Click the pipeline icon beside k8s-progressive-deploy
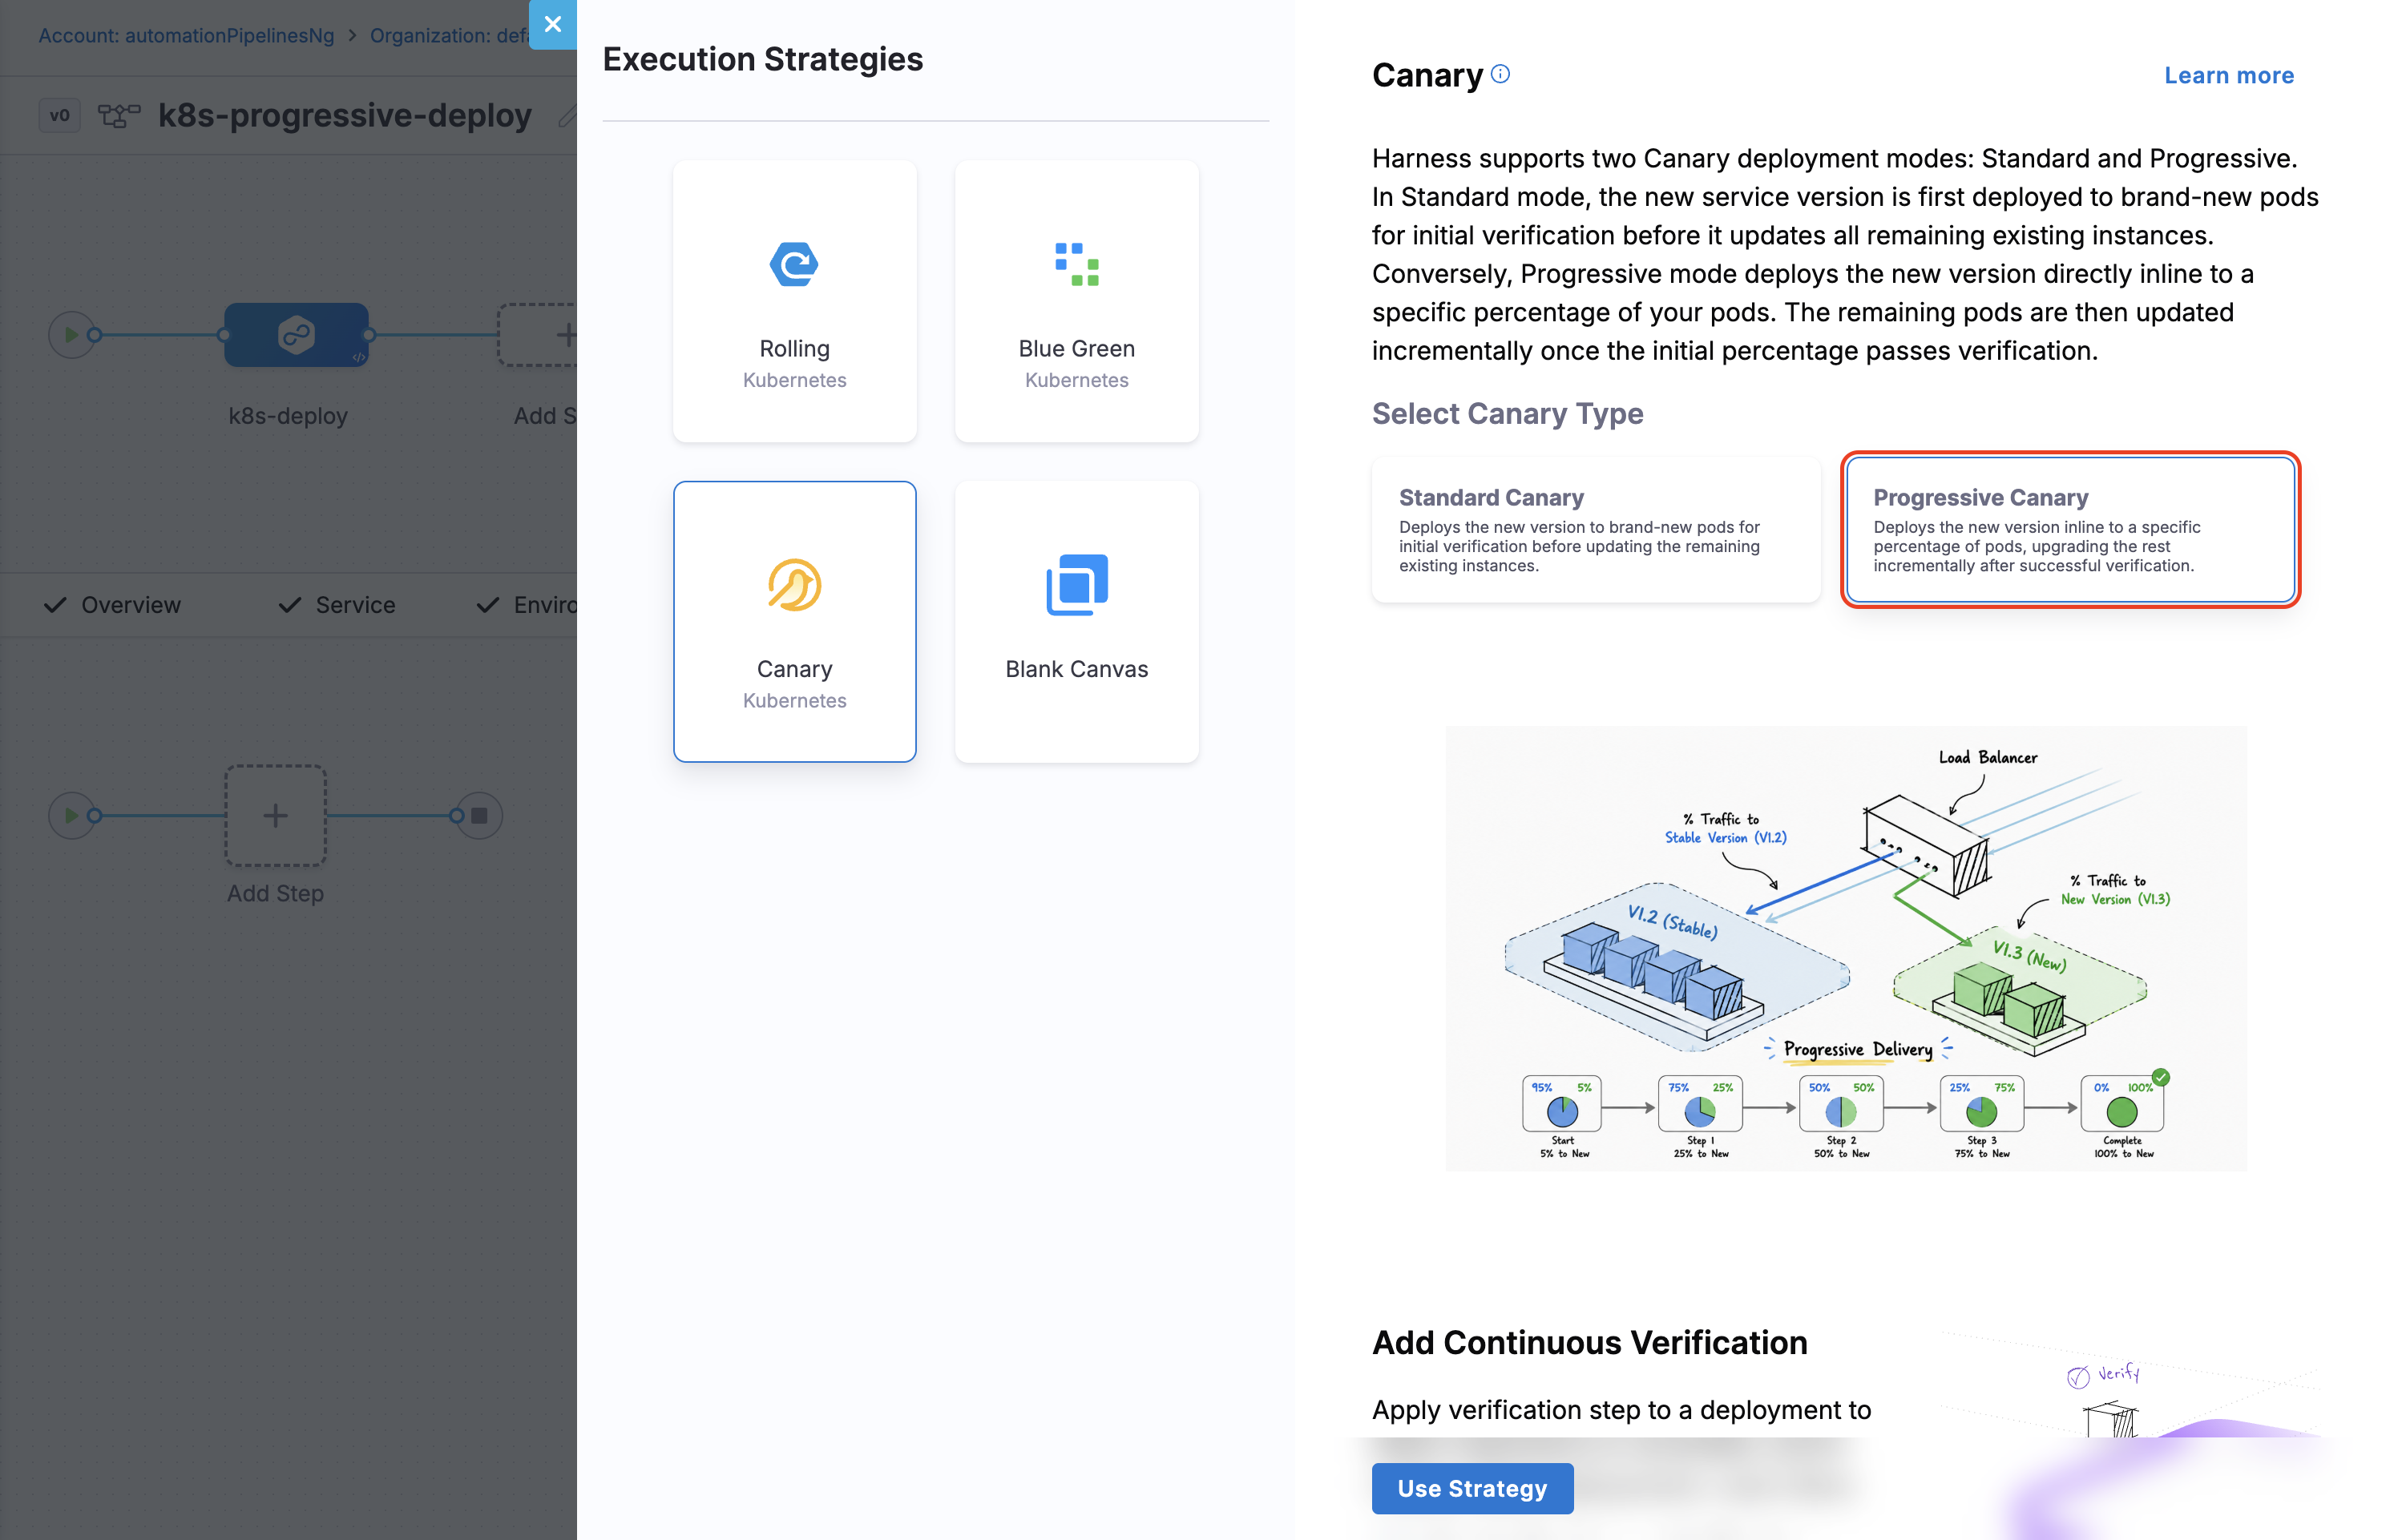 point(118,115)
